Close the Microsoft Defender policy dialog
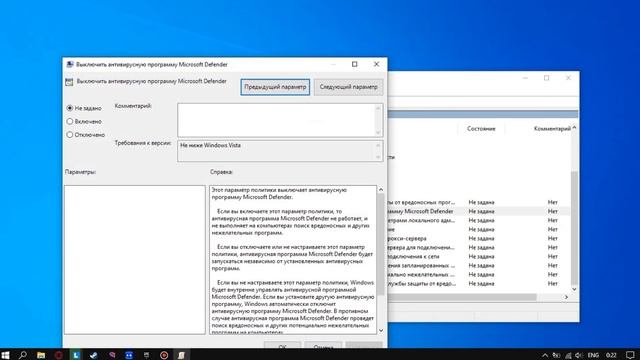 coord(376,64)
